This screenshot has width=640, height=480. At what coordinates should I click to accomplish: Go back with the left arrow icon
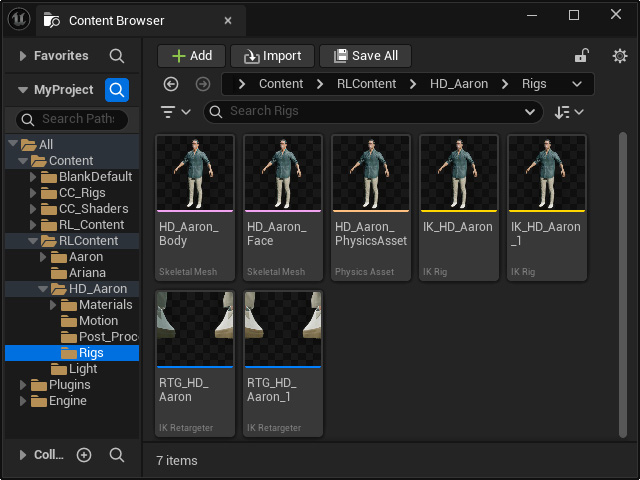click(x=171, y=84)
